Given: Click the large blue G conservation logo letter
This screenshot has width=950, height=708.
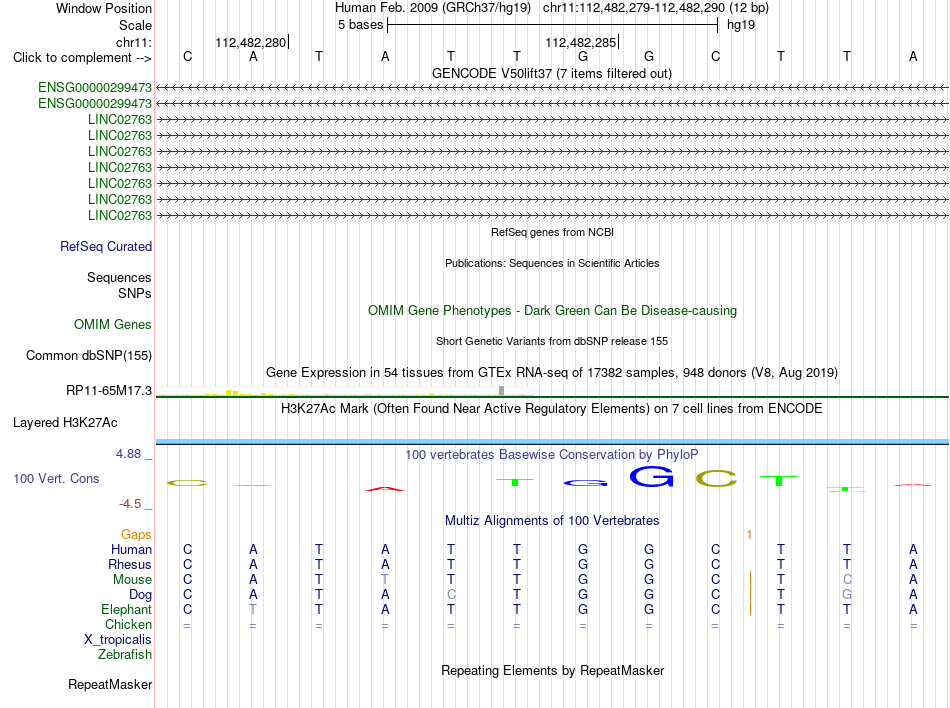Looking at the screenshot, I should (651, 477).
